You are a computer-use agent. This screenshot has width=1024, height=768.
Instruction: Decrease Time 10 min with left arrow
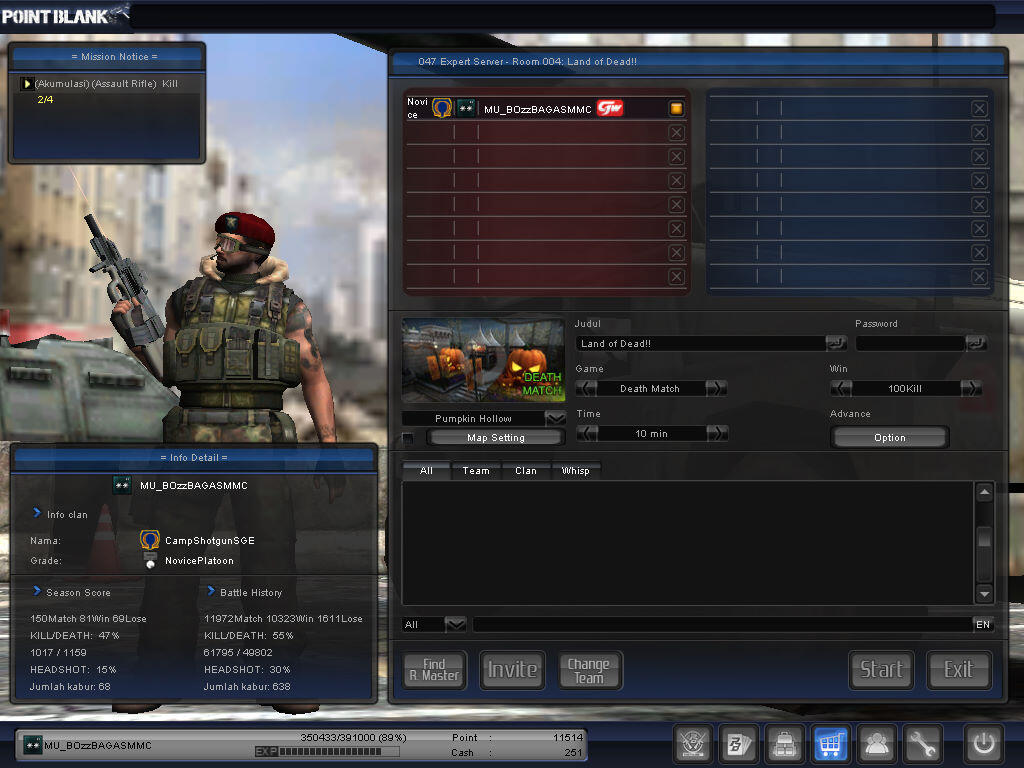[x=587, y=434]
